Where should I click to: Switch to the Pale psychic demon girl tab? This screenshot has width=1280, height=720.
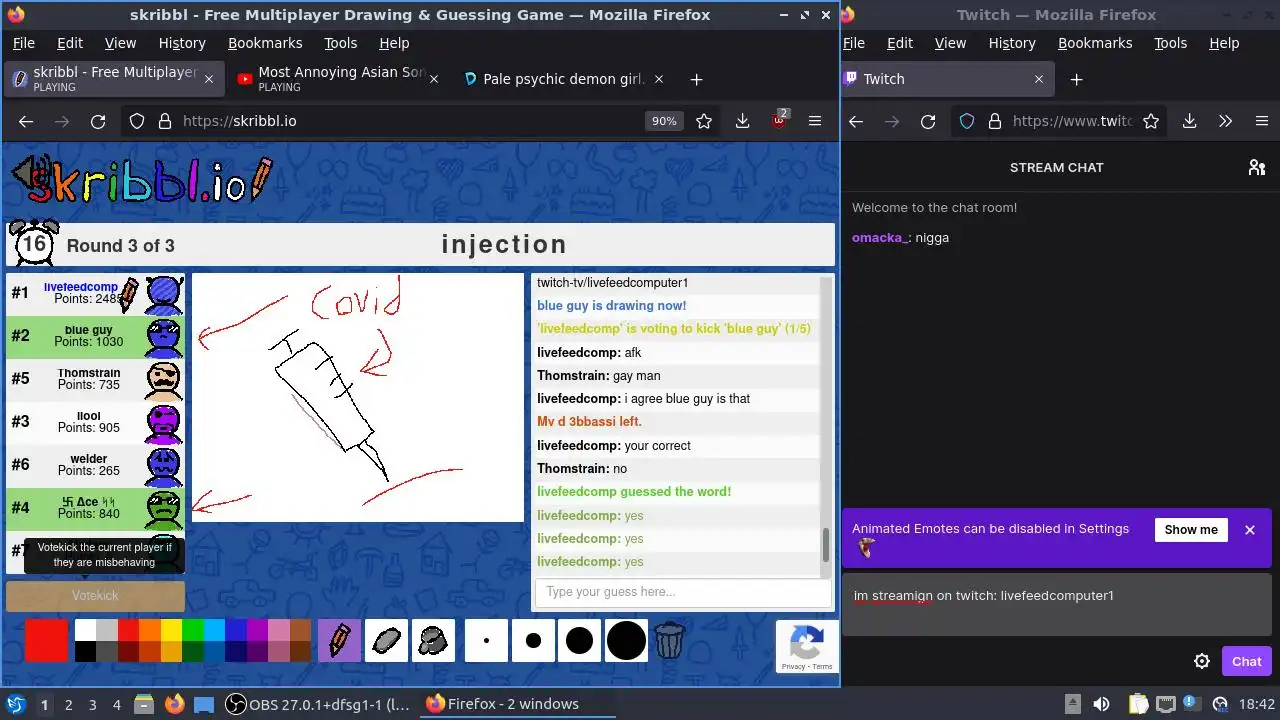(x=564, y=79)
